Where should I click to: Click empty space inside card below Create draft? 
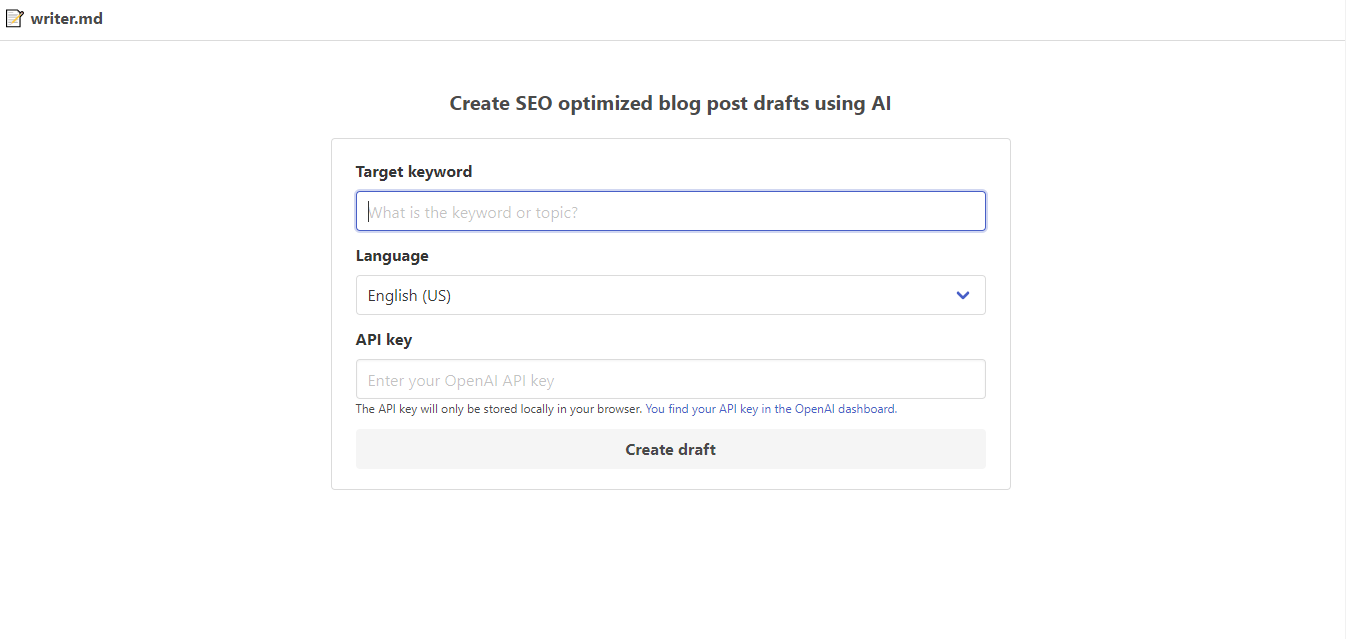pos(670,479)
